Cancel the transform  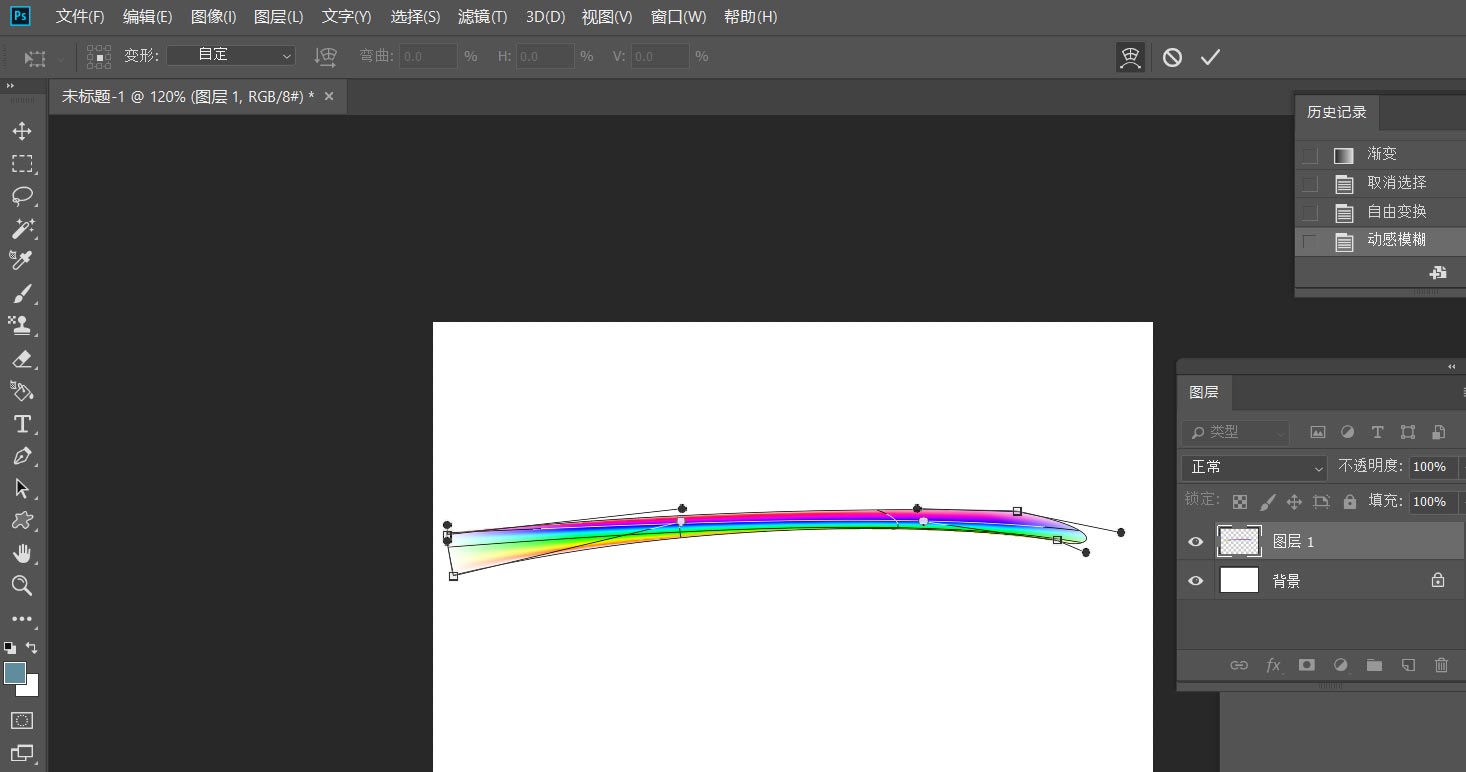(1172, 57)
